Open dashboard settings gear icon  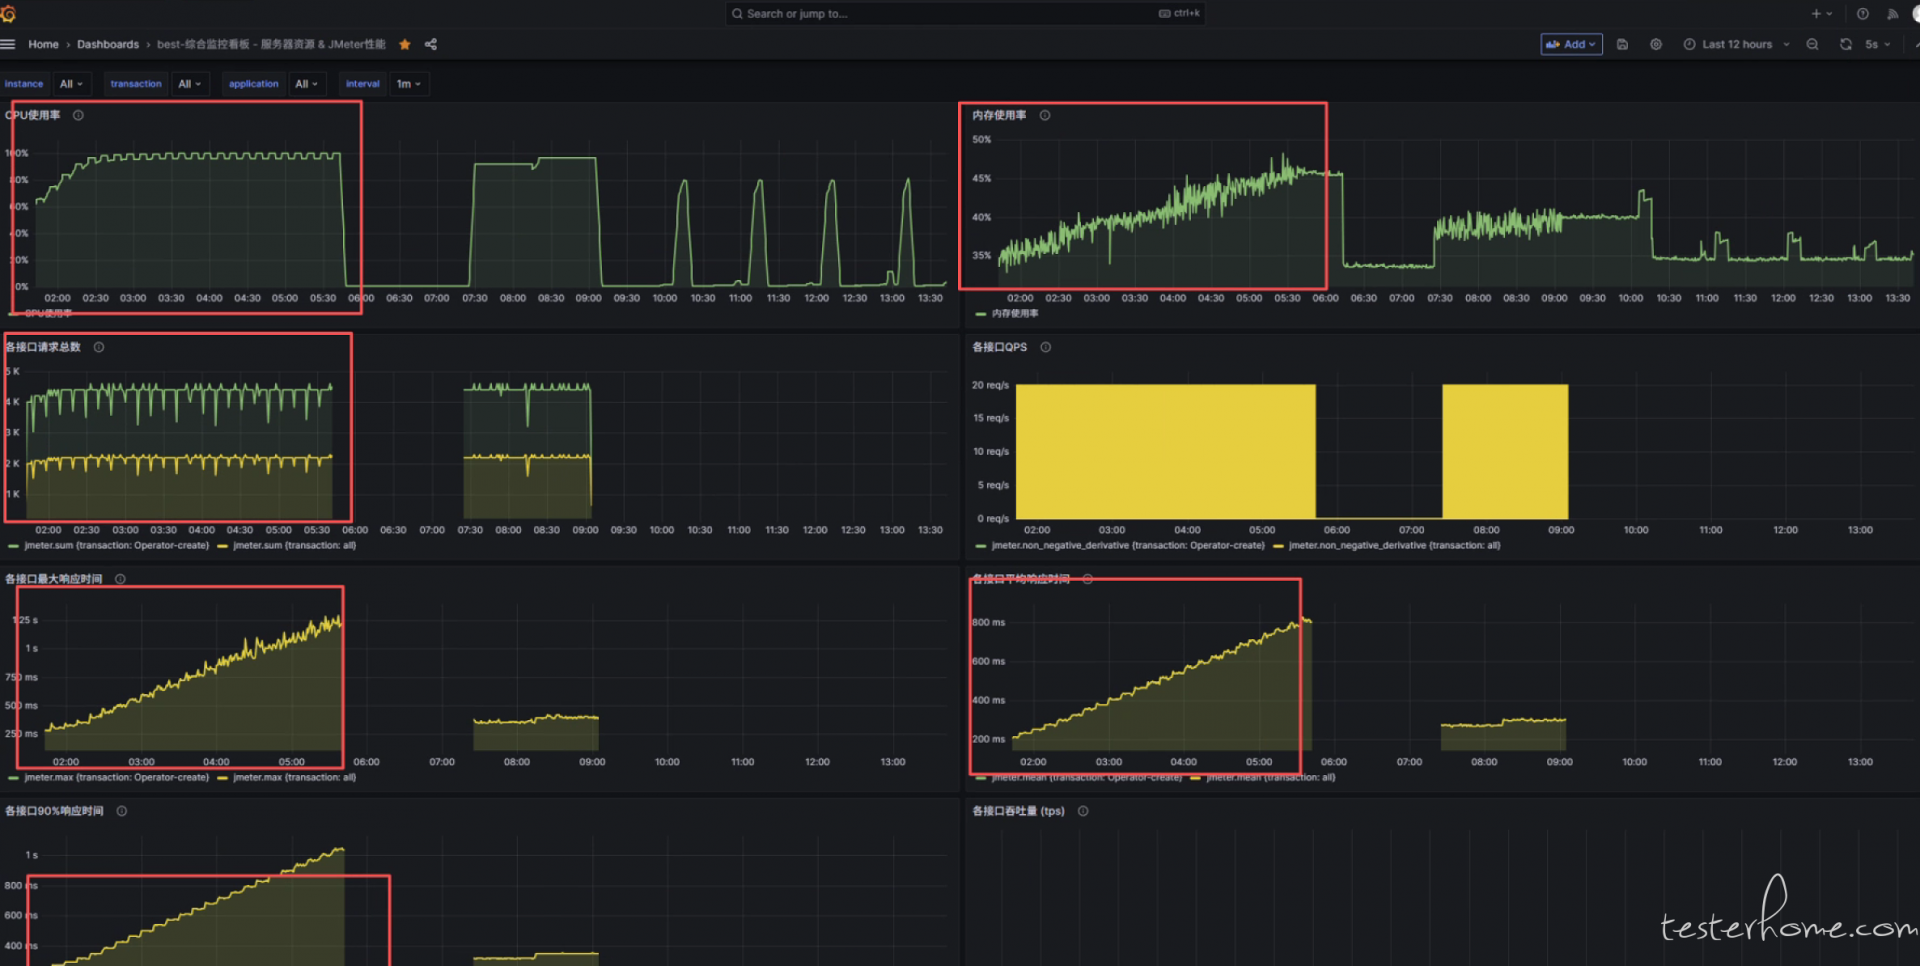1656,44
